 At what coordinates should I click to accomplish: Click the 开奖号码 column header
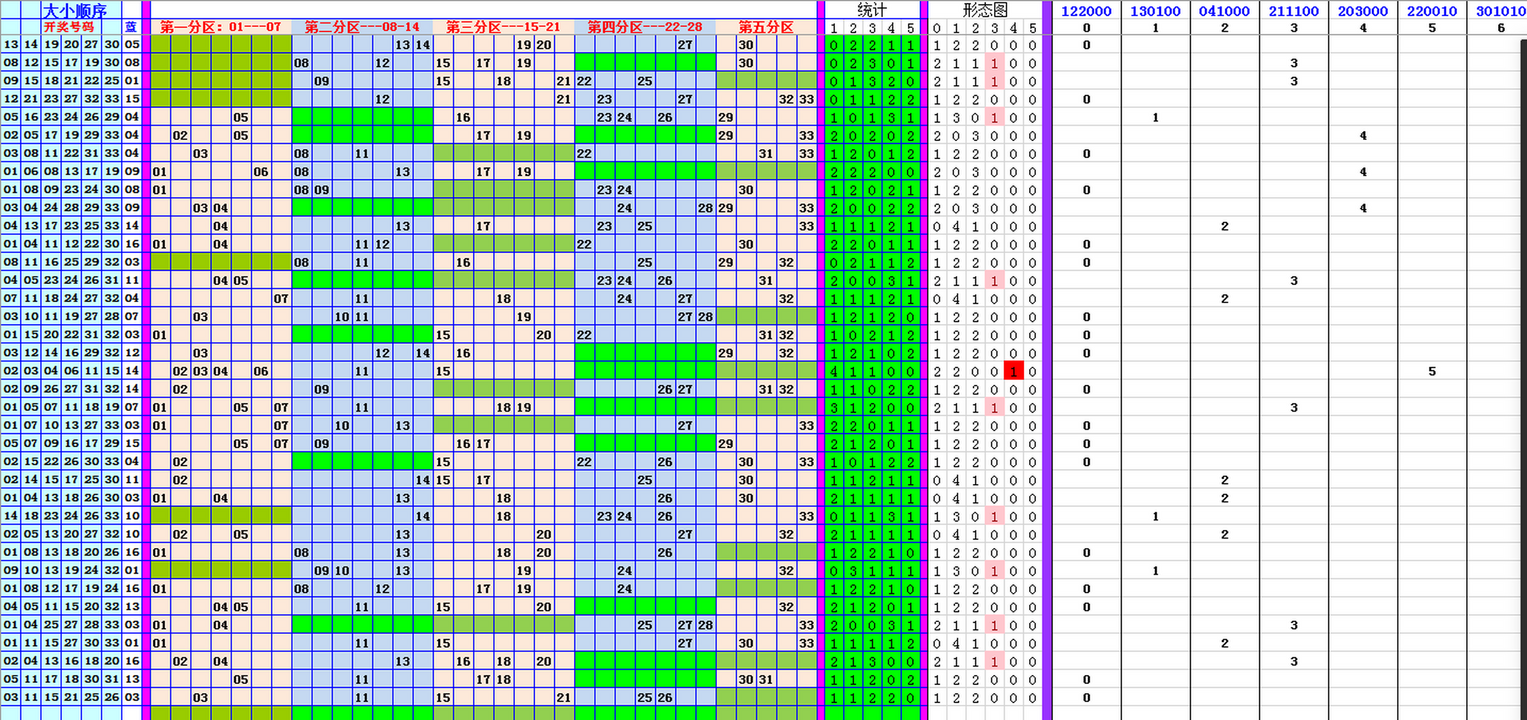69,27
